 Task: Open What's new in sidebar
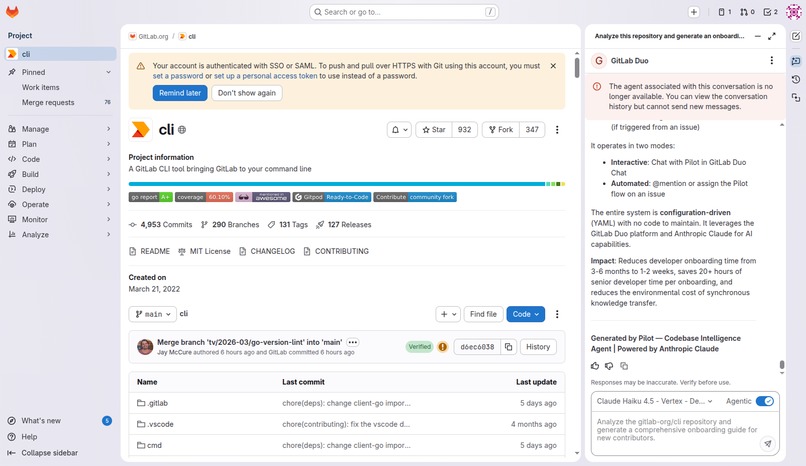point(61,421)
